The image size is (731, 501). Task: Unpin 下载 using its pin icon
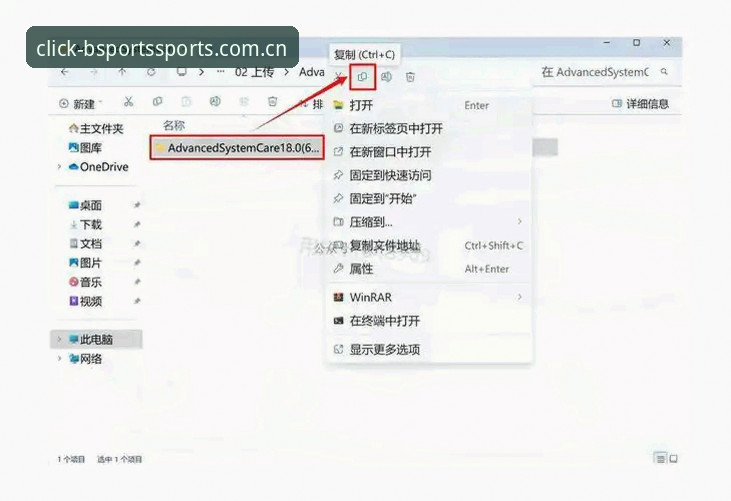[137, 225]
